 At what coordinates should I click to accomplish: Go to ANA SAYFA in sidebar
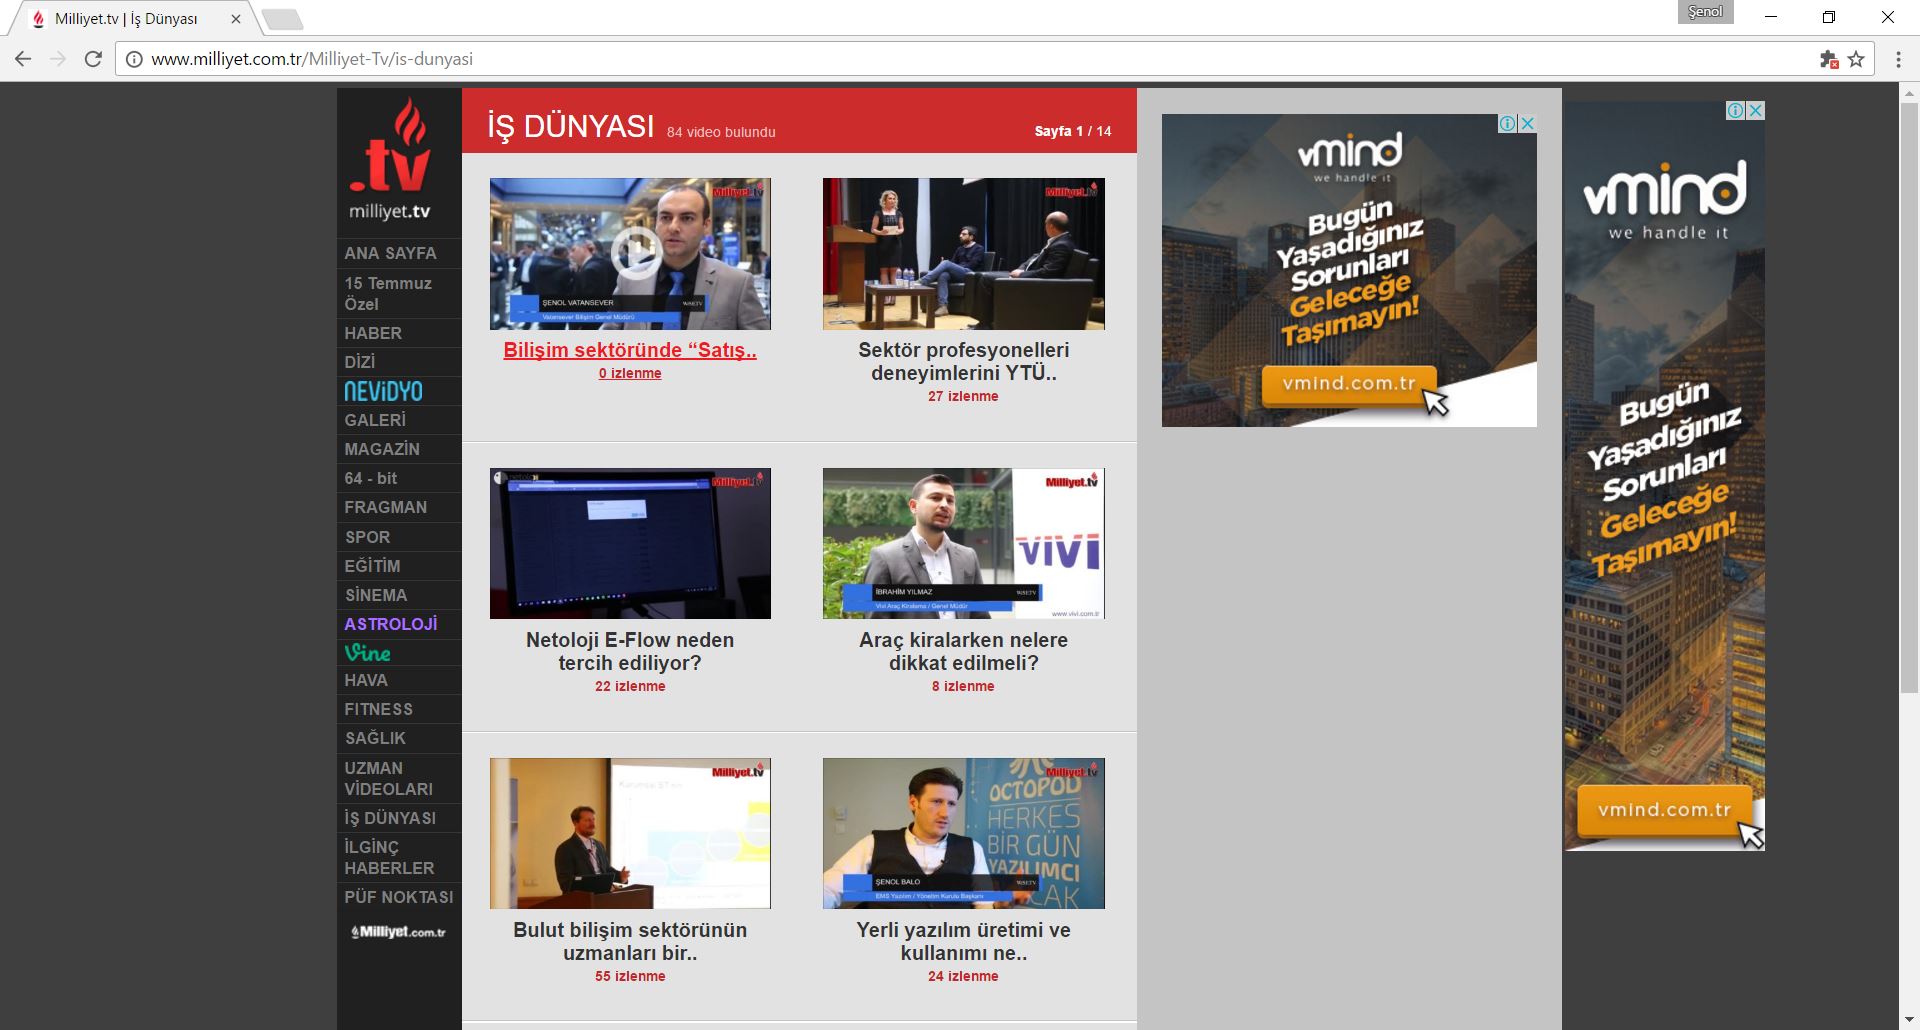390,253
